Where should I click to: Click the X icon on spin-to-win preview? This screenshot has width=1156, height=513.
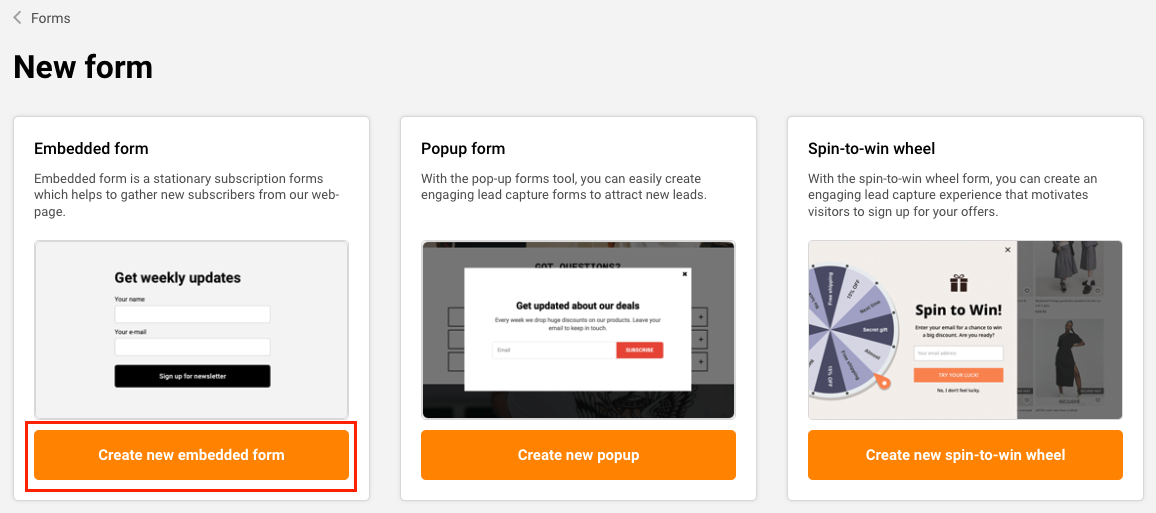tap(1007, 250)
